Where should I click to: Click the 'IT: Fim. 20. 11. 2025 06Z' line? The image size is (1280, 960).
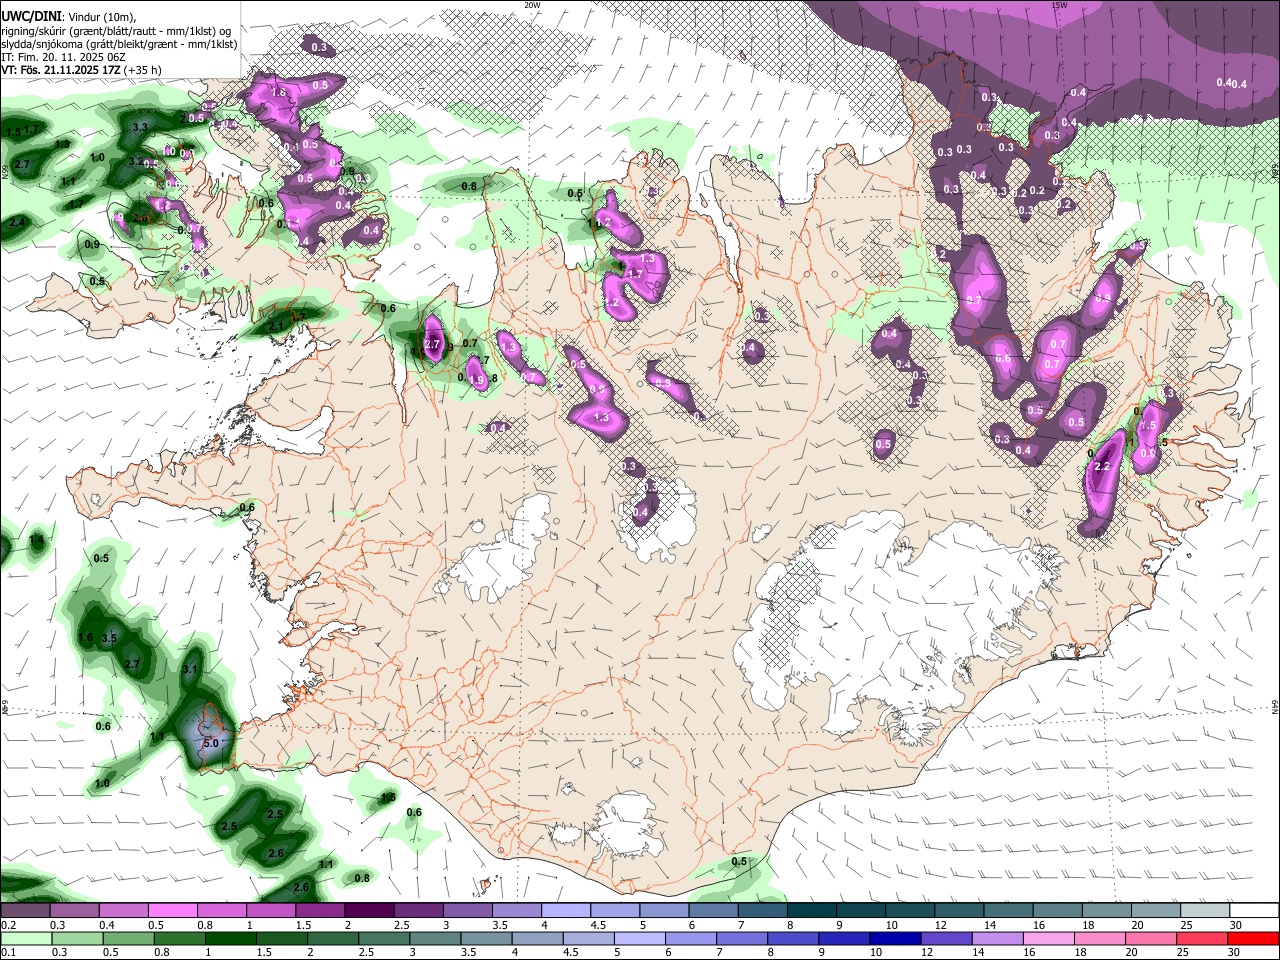coord(63,57)
